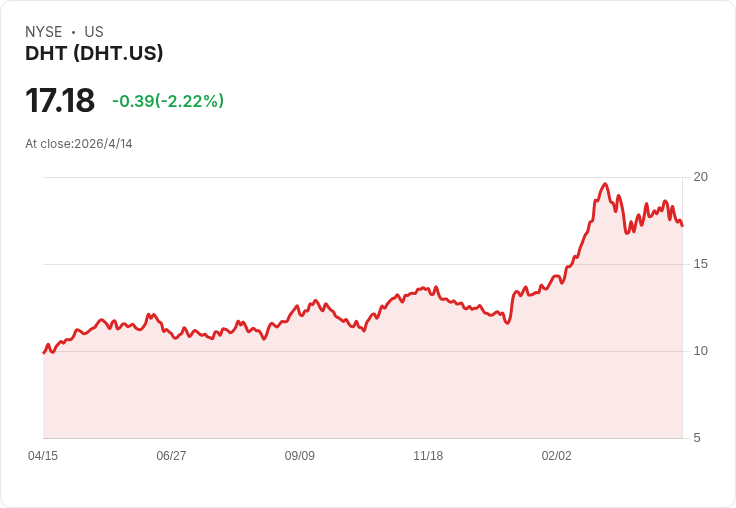Image resolution: width=736 pixels, height=508 pixels.
Task: Click the shaded area under the price line
Action: tap(360, 390)
